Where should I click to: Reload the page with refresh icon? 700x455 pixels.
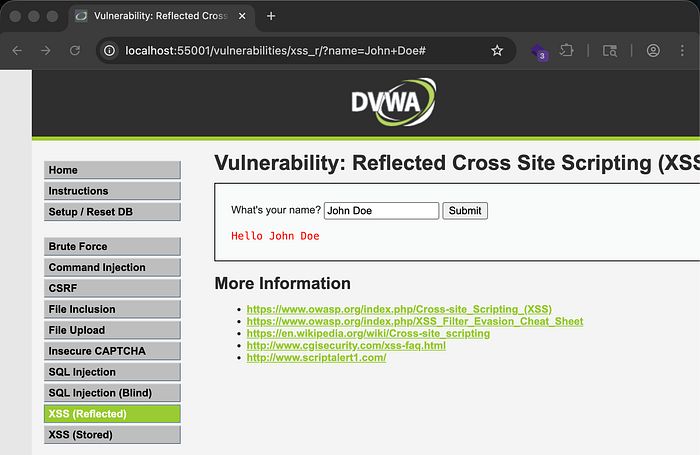point(75,50)
